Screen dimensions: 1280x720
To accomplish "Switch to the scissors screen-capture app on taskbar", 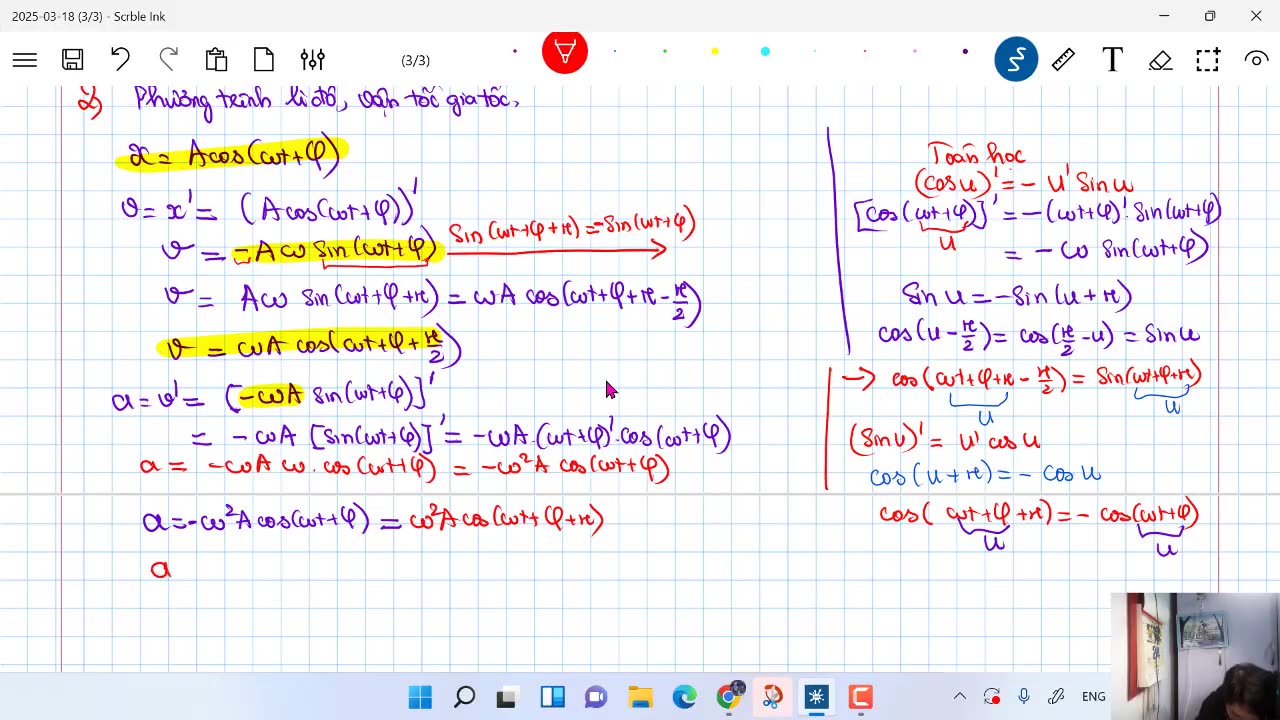I will tap(772, 697).
